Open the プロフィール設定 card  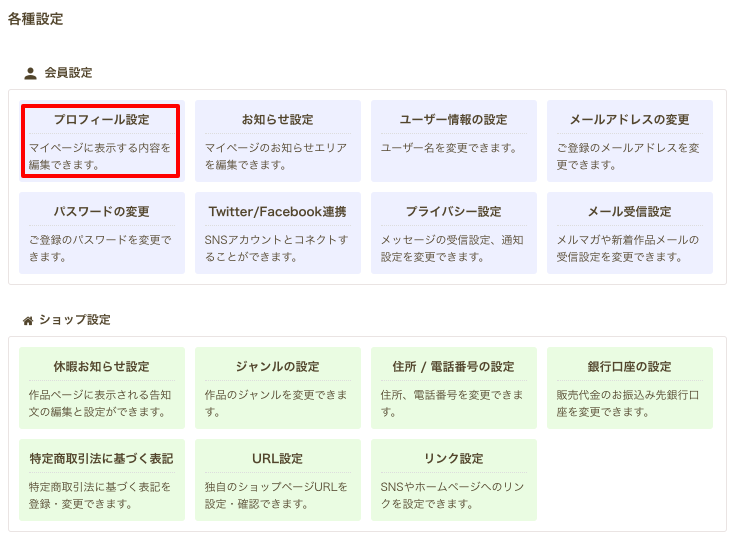tap(102, 141)
